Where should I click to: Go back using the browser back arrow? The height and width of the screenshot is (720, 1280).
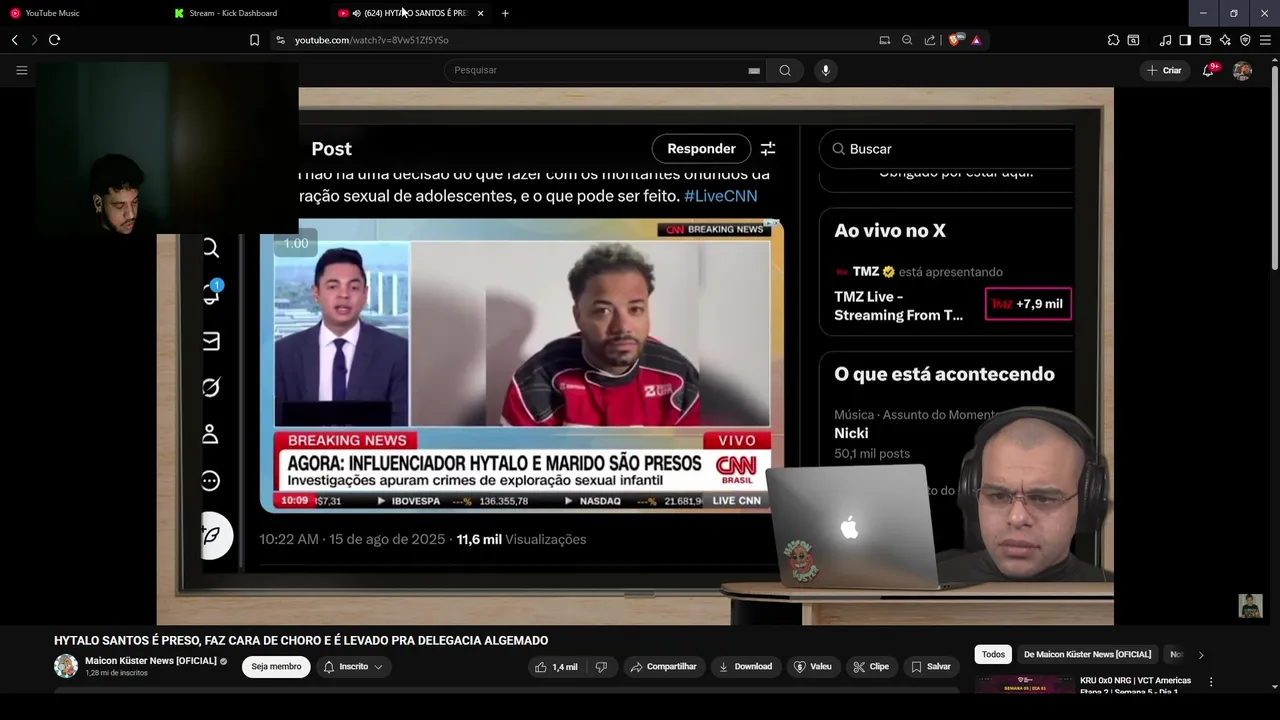(x=15, y=40)
